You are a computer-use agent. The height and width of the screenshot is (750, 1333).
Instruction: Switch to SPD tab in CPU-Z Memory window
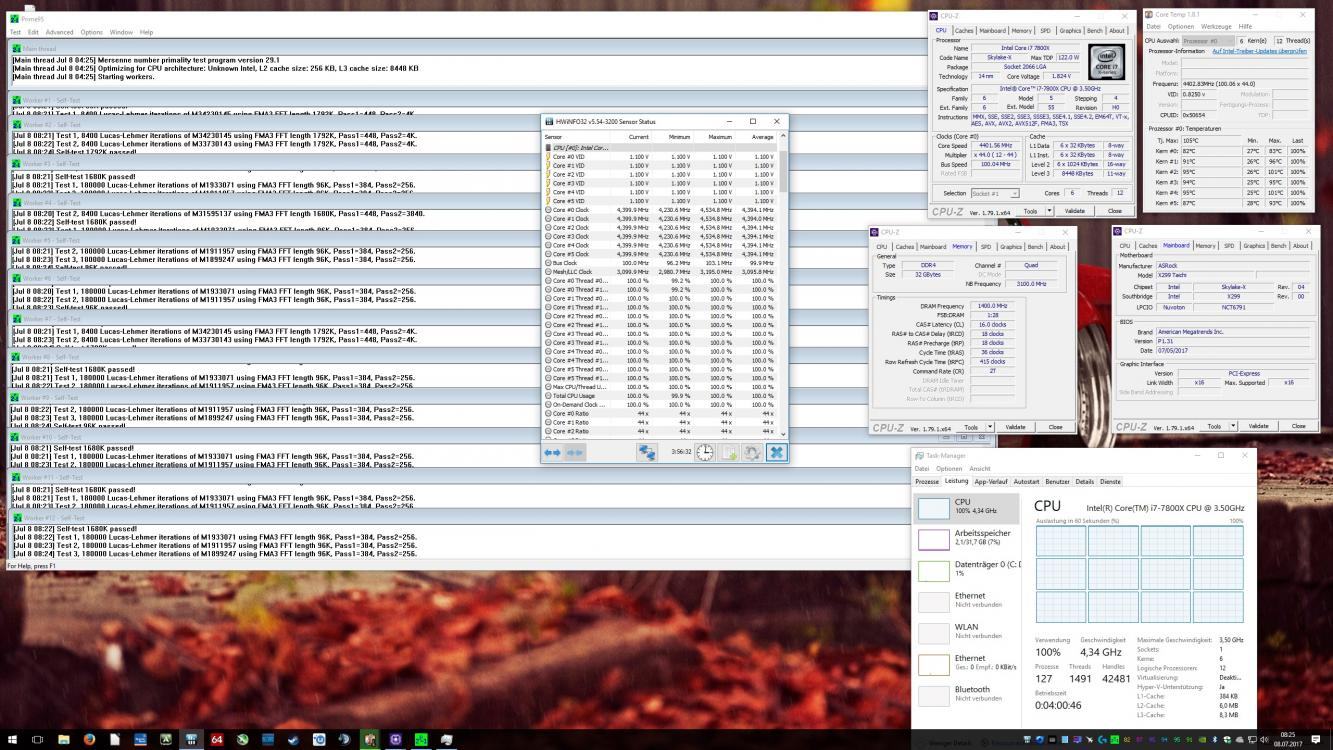pos(986,246)
